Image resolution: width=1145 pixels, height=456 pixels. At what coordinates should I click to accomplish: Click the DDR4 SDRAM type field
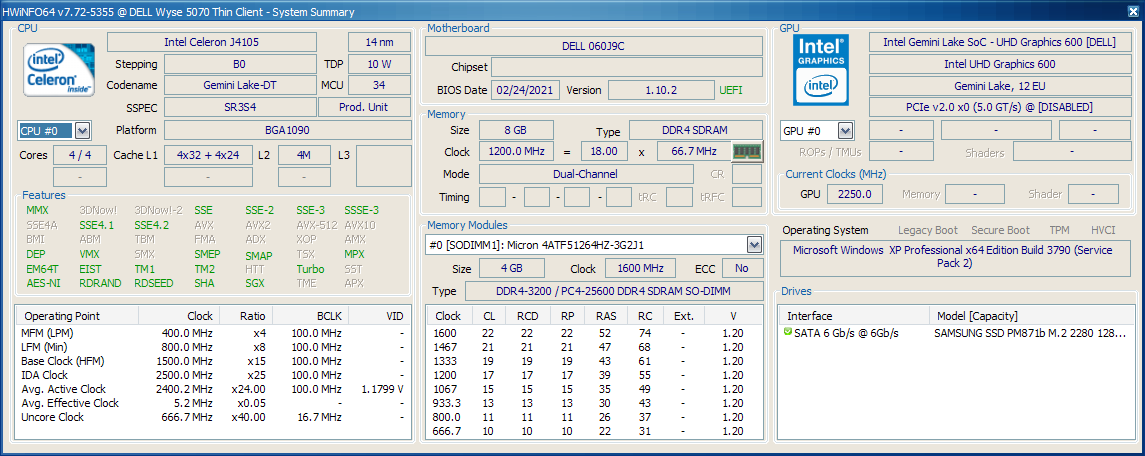(x=695, y=130)
